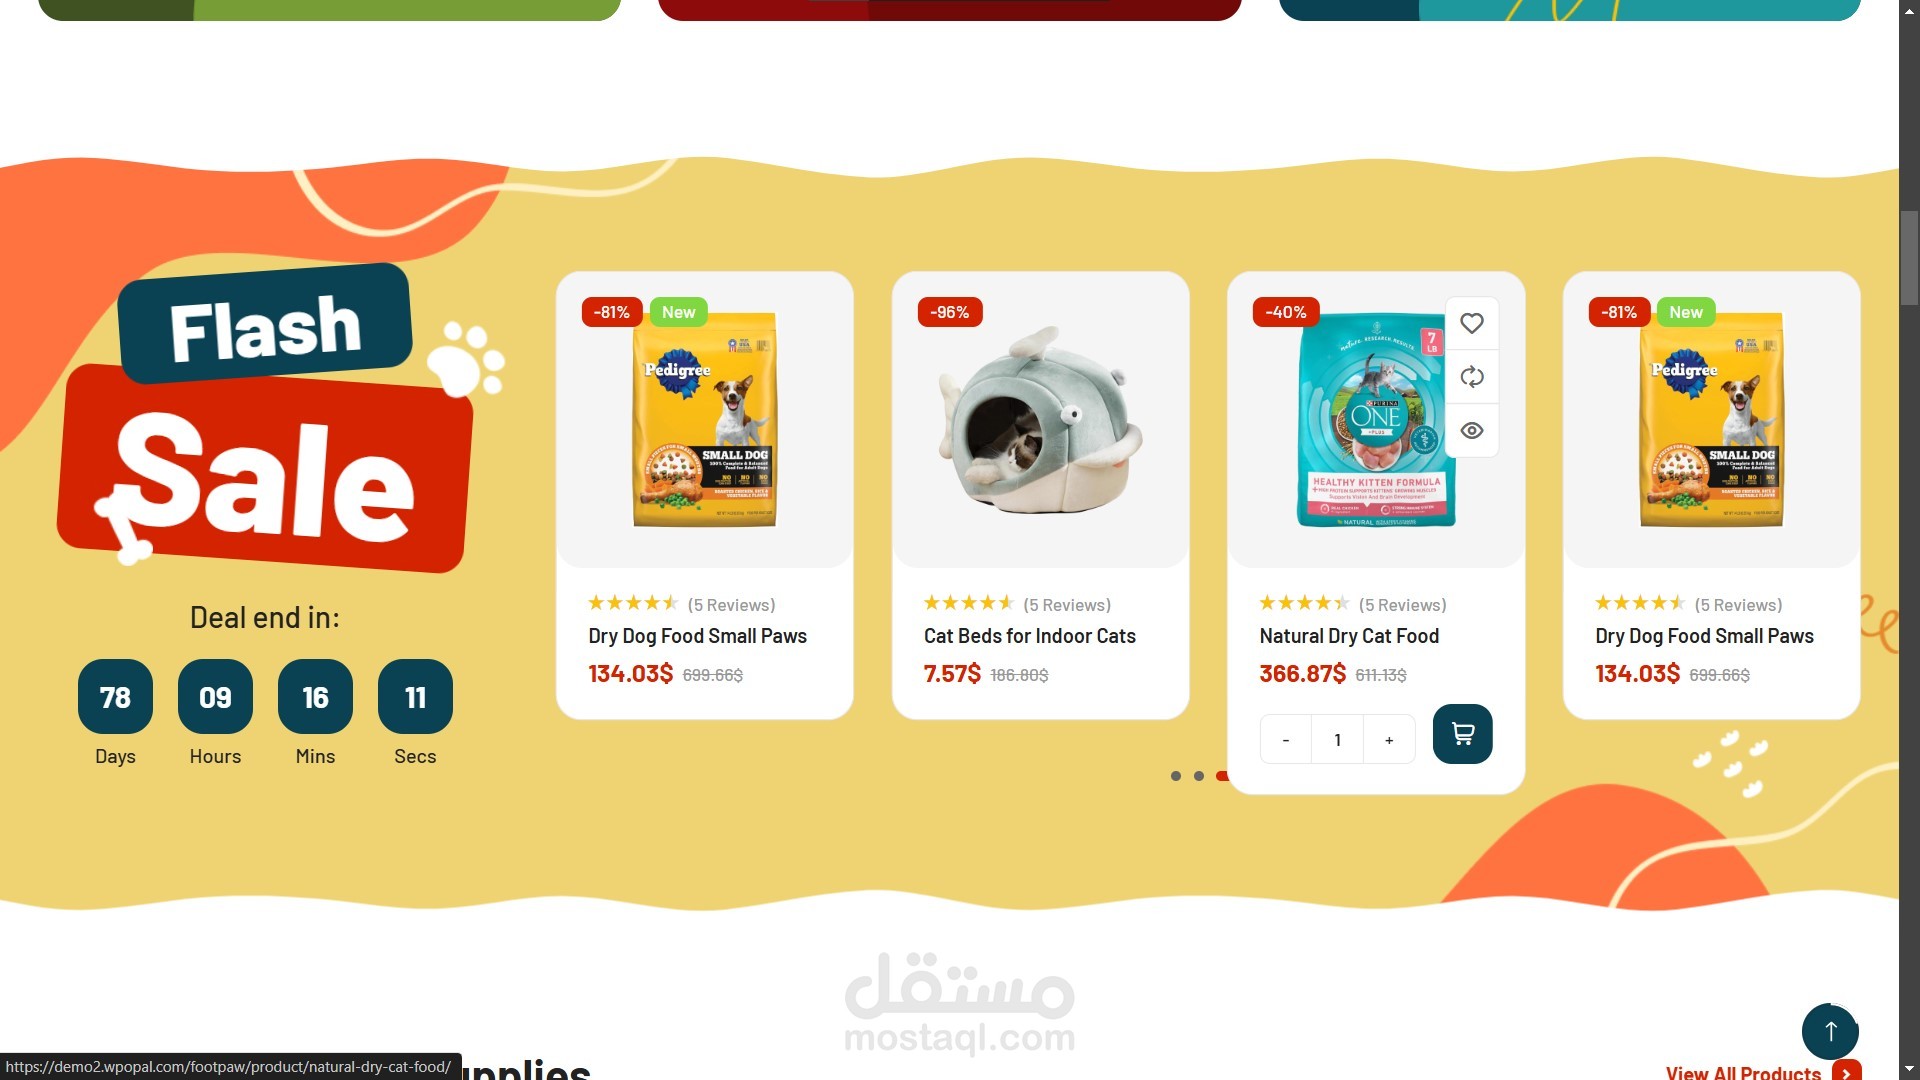Click the first Dry Dog Food Small Paws title
This screenshot has width=1920, height=1080.
pos(697,636)
